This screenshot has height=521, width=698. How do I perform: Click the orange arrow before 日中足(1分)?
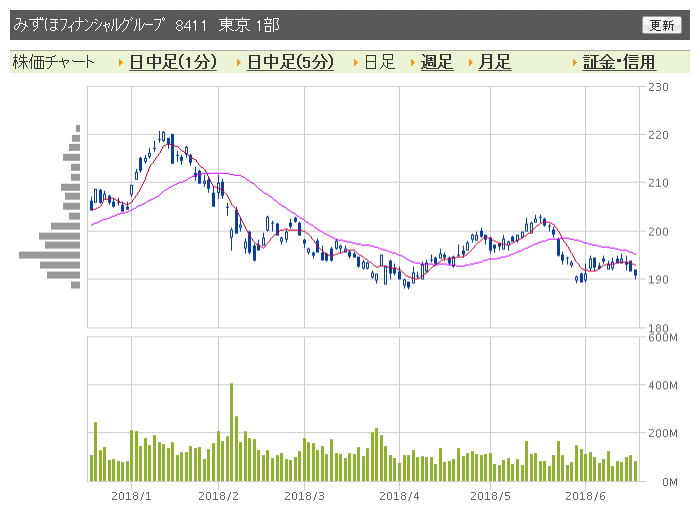coord(121,63)
